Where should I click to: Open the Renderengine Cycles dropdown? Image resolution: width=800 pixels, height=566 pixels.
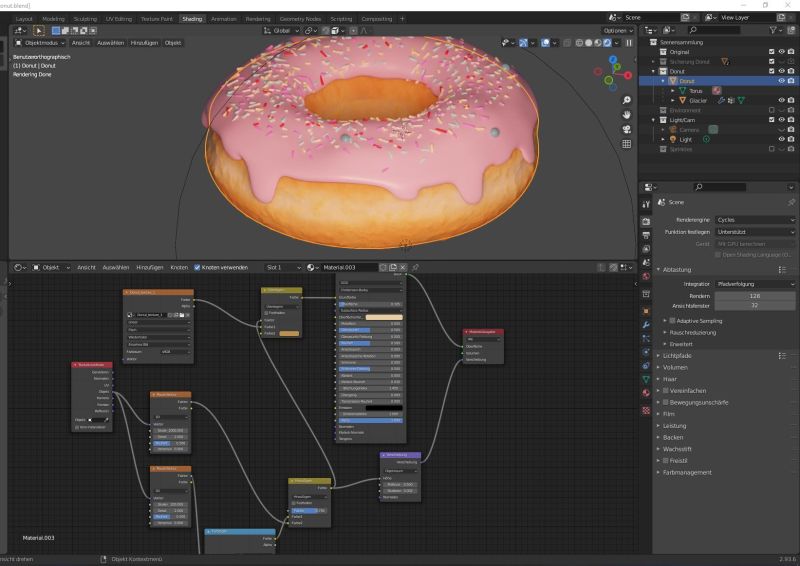755,220
